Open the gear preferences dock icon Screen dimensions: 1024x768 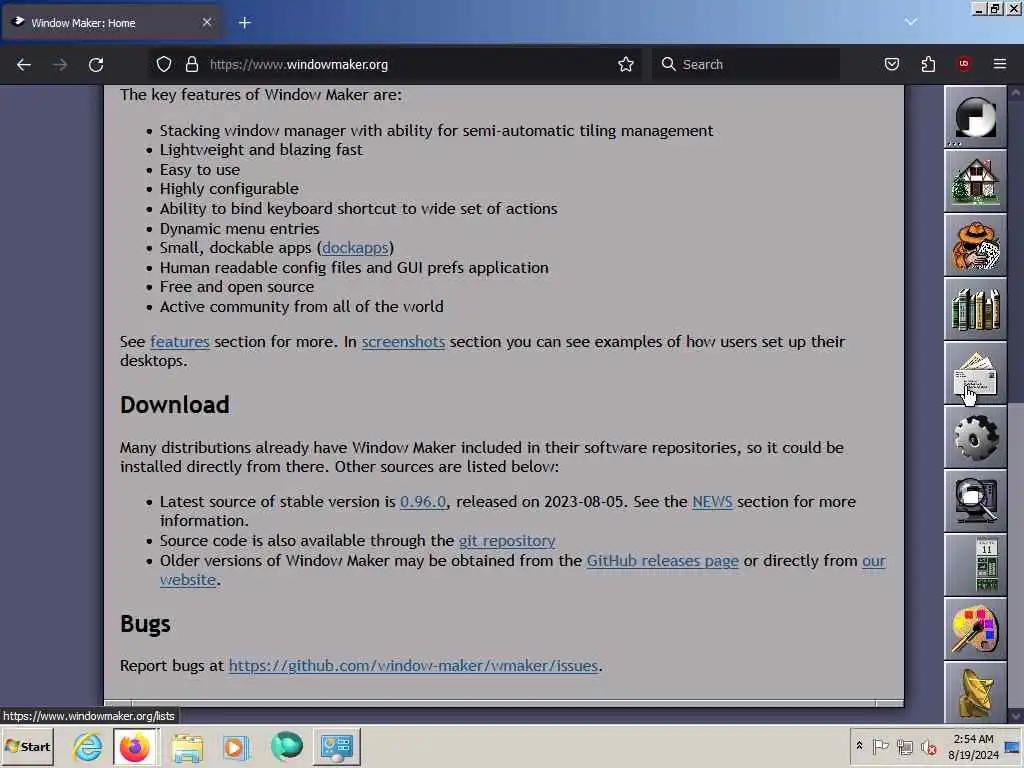click(976, 438)
